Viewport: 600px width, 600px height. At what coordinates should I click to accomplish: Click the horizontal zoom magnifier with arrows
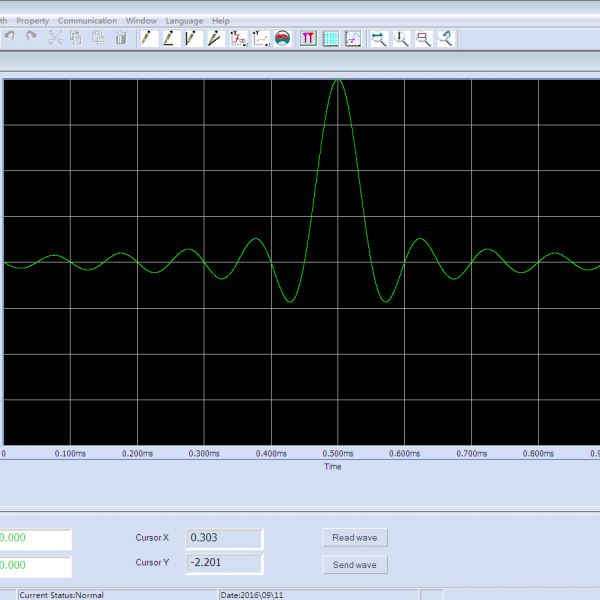click(379, 38)
